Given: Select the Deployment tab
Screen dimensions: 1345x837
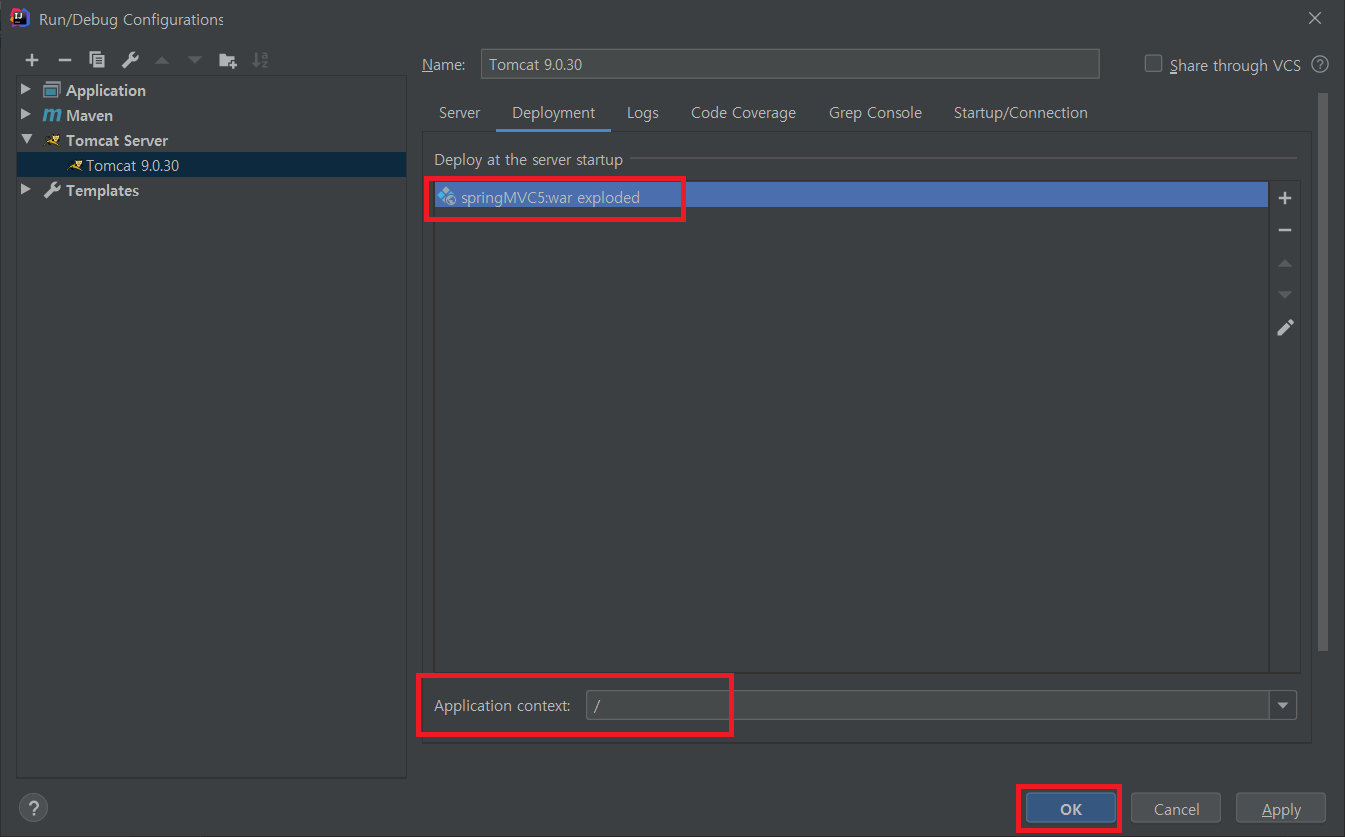Looking at the screenshot, I should coord(554,113).
